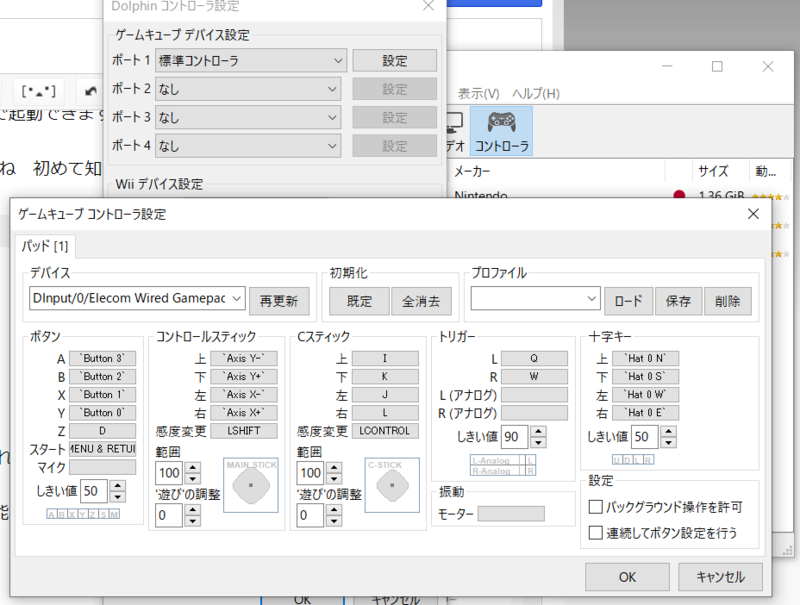Viewport: 800px width, 605px height.
Task: Open ポート 1 controller type dropdown
Action: pos(250,60)
